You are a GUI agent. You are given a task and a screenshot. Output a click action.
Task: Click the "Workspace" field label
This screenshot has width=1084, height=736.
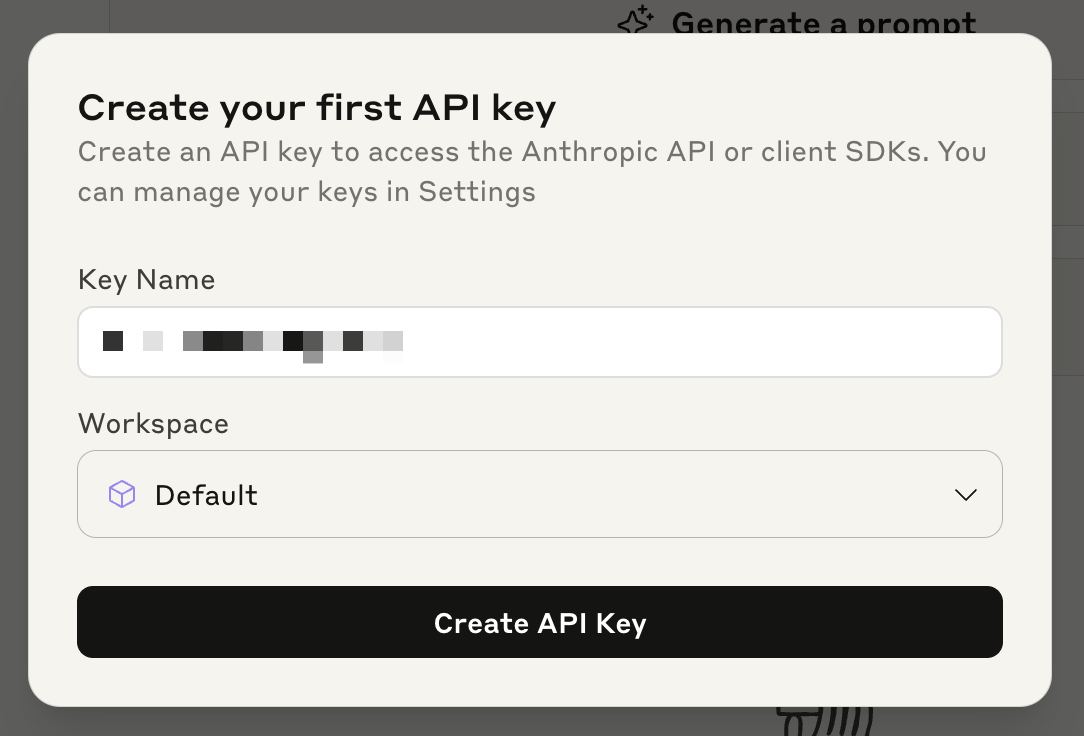tap(153, 423)
